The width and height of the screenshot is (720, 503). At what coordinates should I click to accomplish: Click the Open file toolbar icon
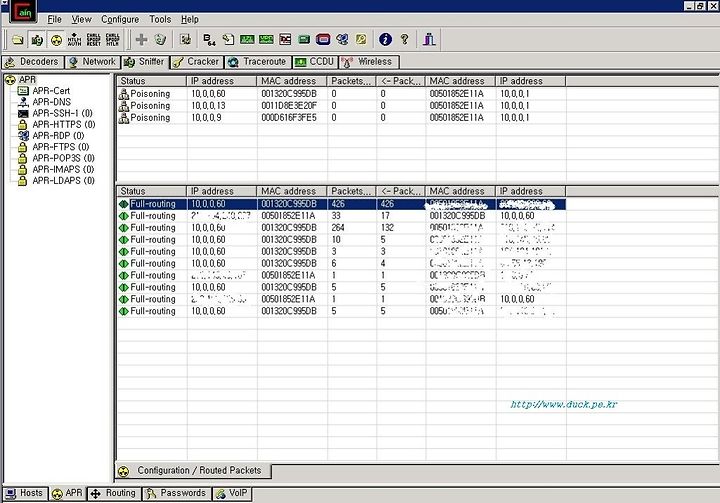(x=17, y=40)
